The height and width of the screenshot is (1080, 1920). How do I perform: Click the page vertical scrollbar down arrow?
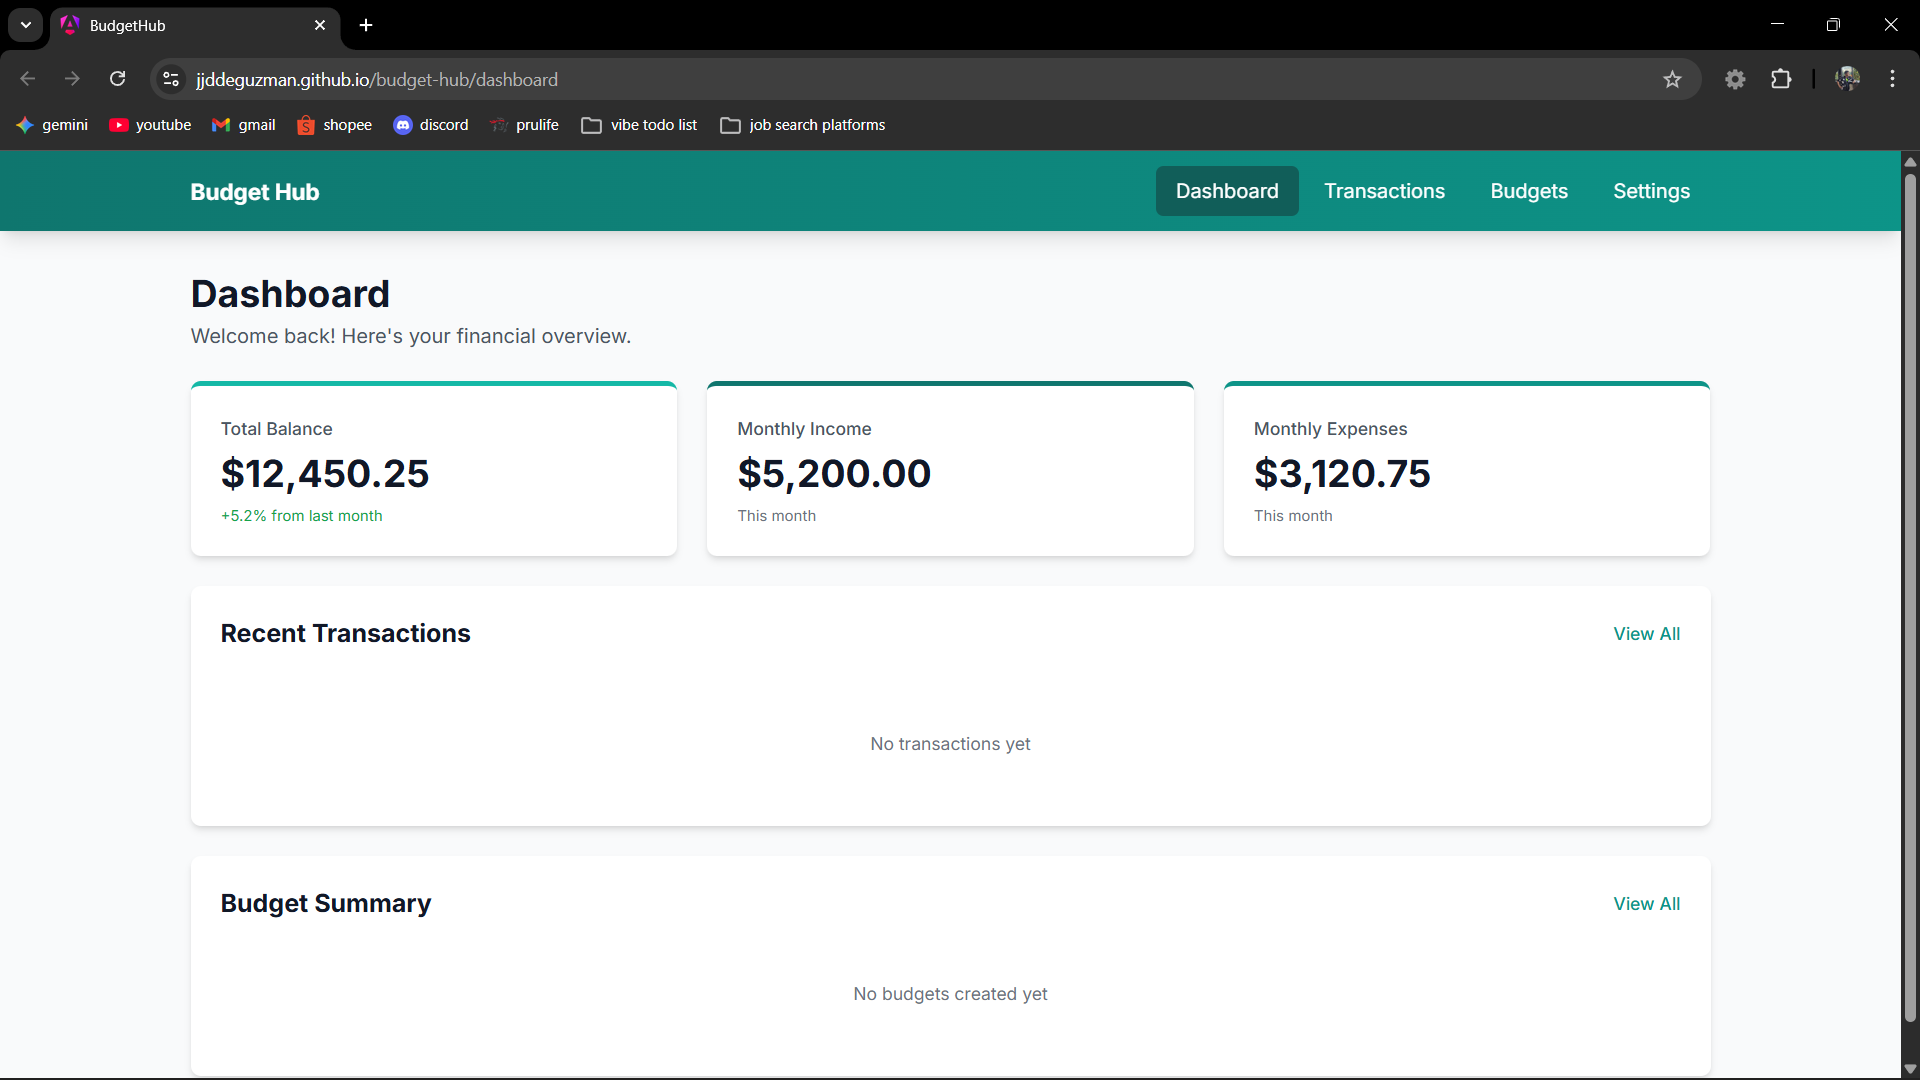click(x=1910, y=1069)
